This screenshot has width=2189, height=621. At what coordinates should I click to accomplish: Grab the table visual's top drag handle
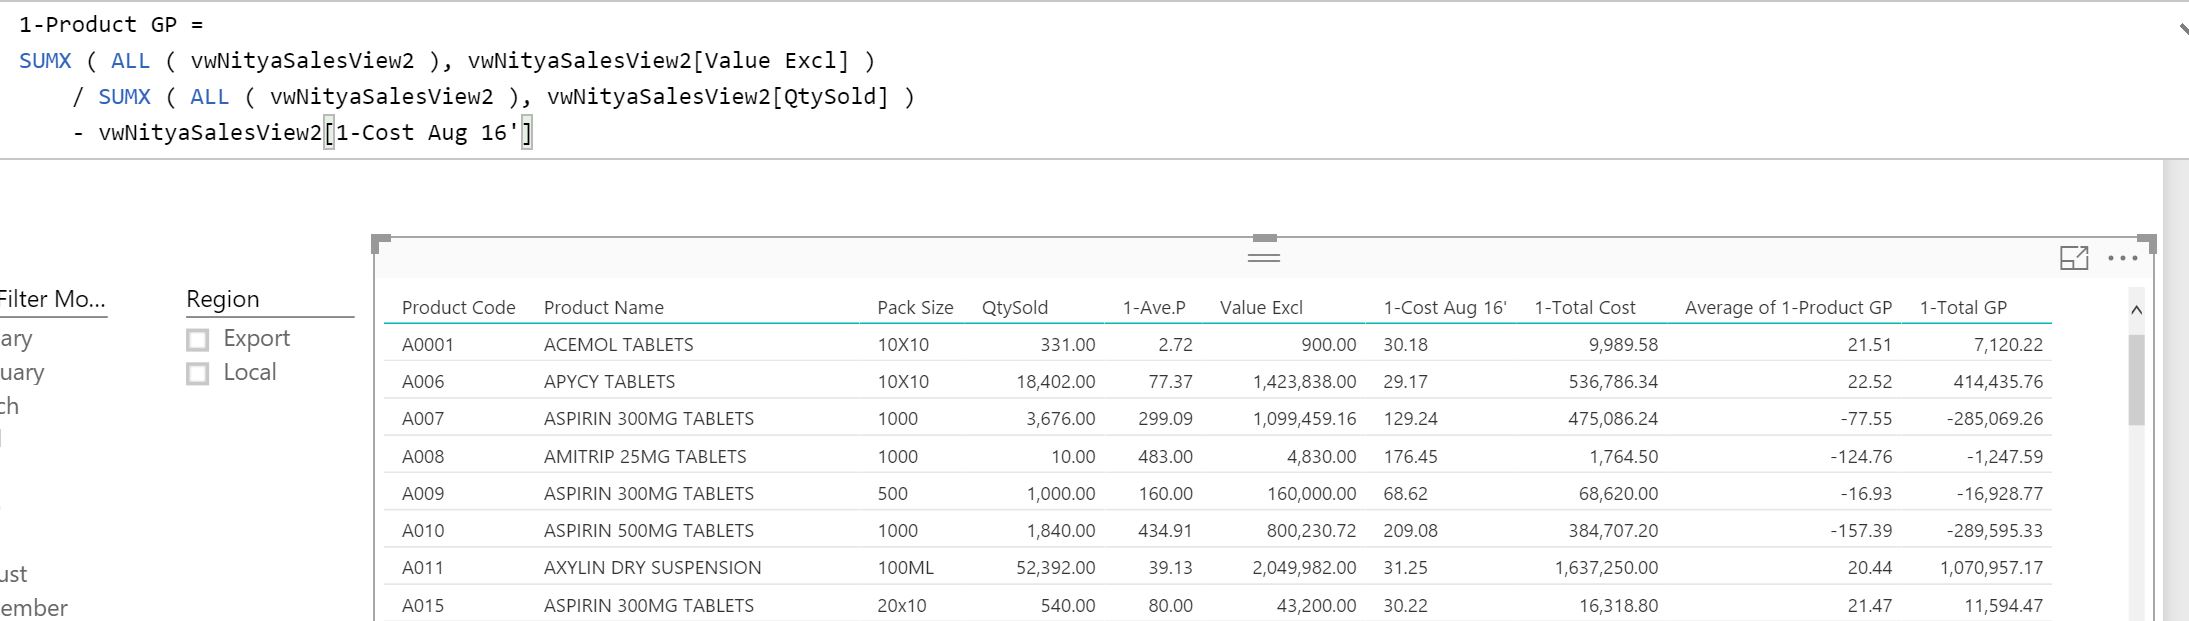pyautogui.click(x=1264, y=256)
